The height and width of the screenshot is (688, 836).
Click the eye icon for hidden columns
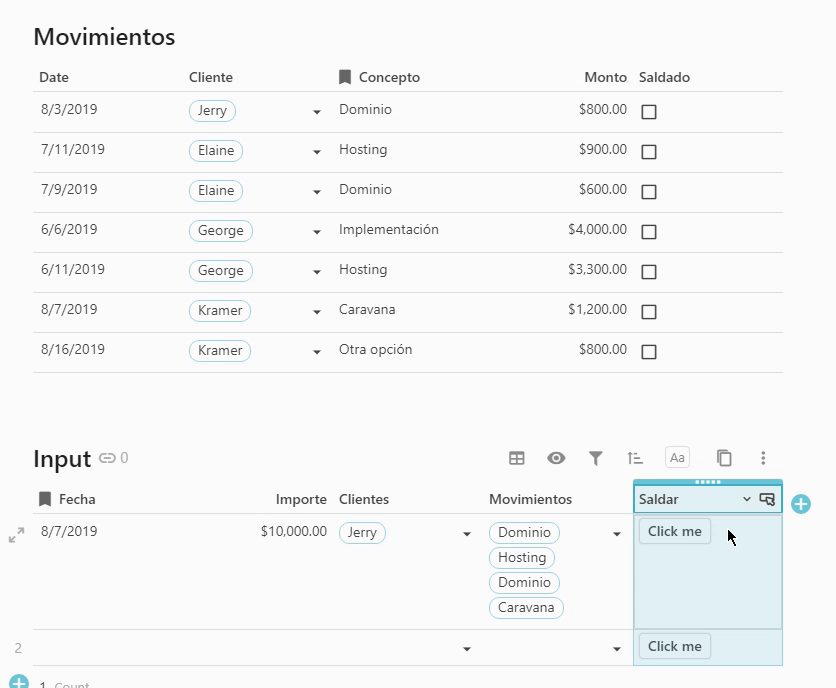(x=556, y=458)
